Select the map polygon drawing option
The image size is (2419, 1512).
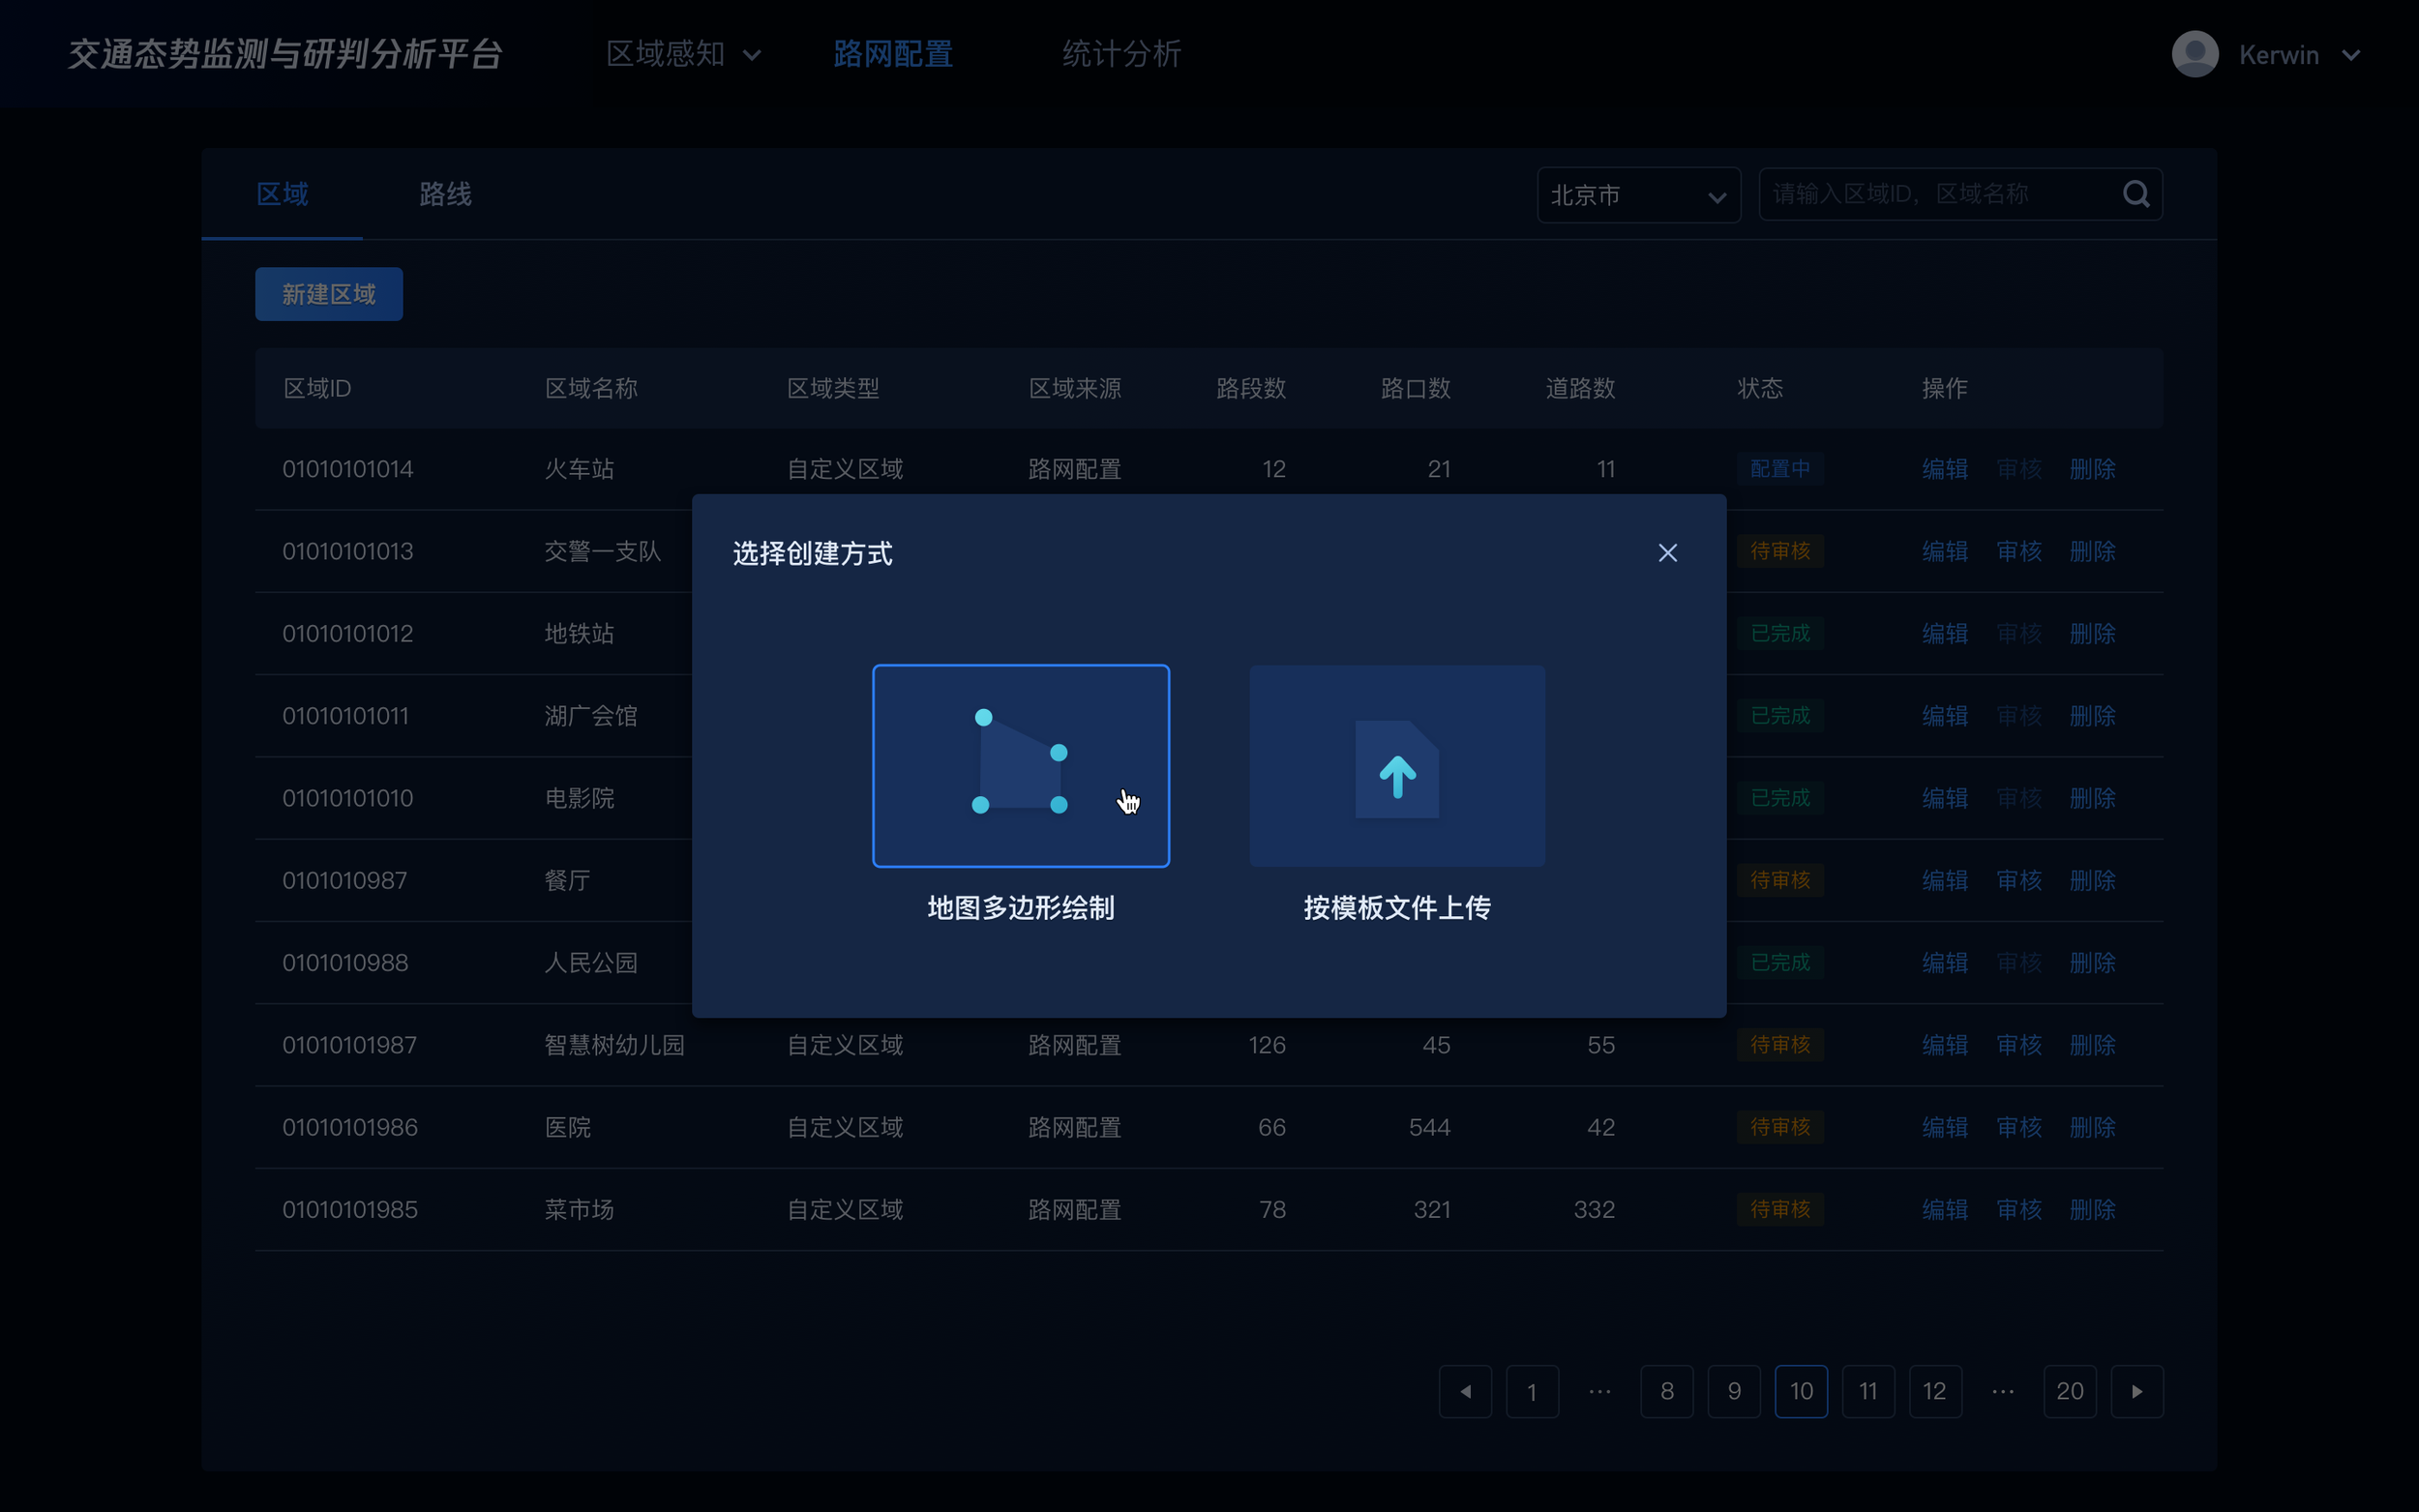[x=1020, y=765]
